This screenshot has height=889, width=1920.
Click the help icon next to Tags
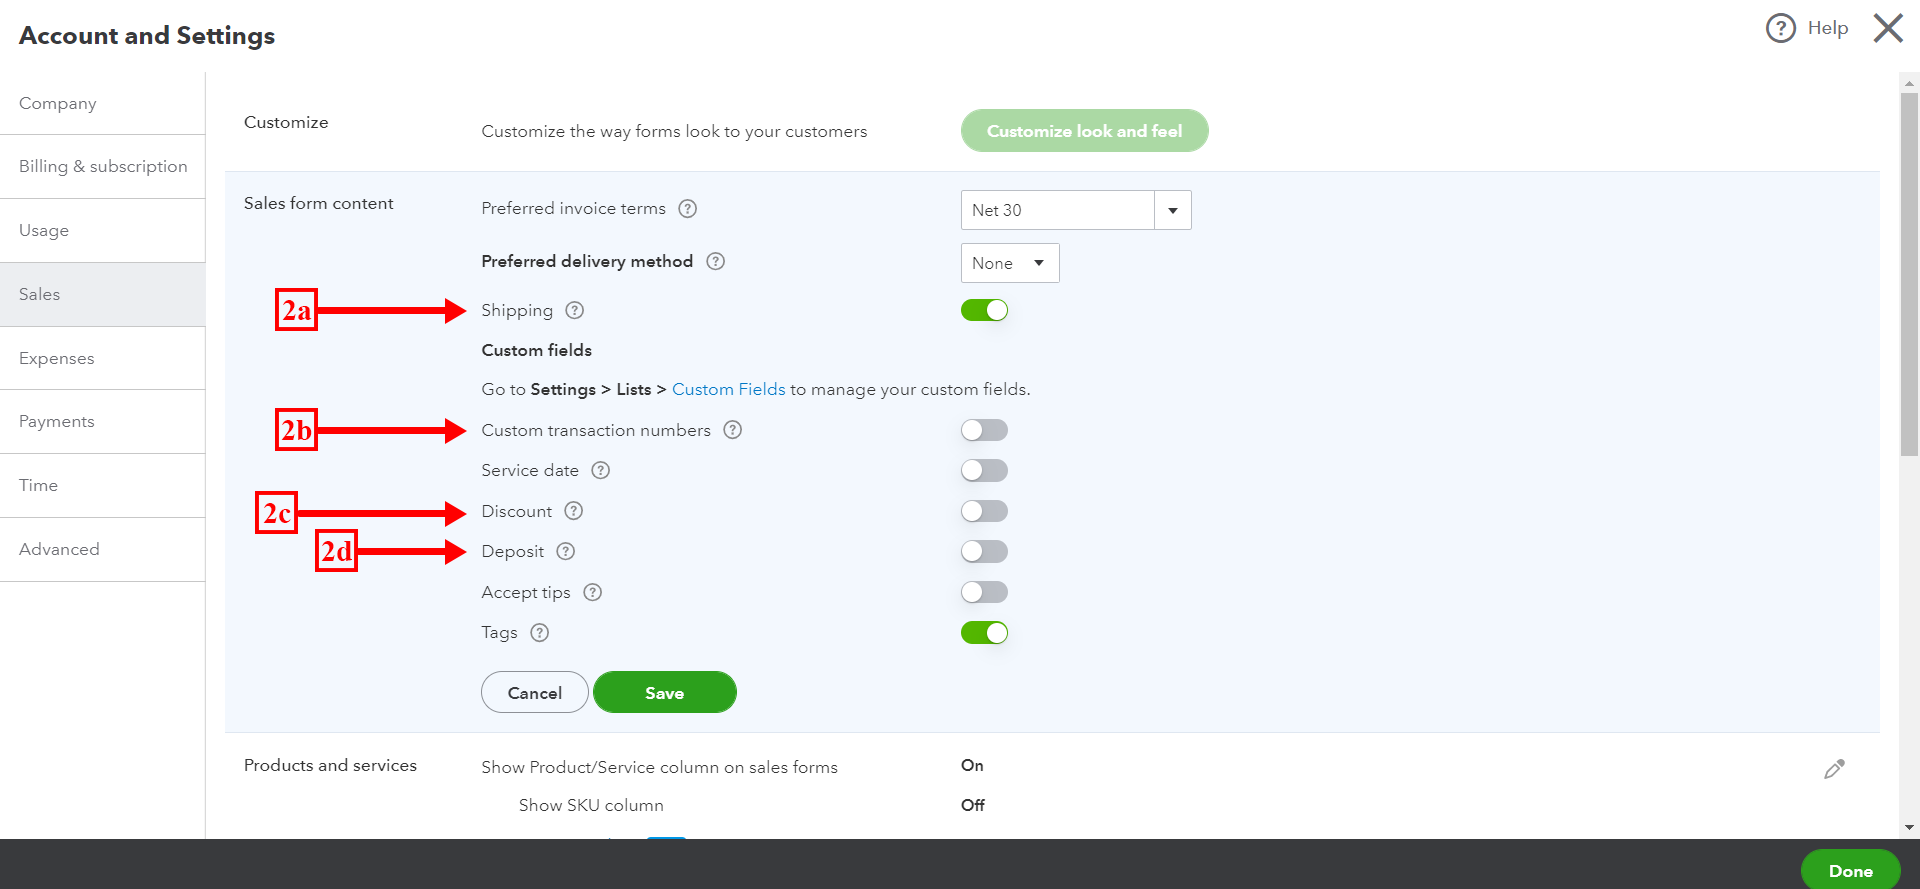click(540, 632)
